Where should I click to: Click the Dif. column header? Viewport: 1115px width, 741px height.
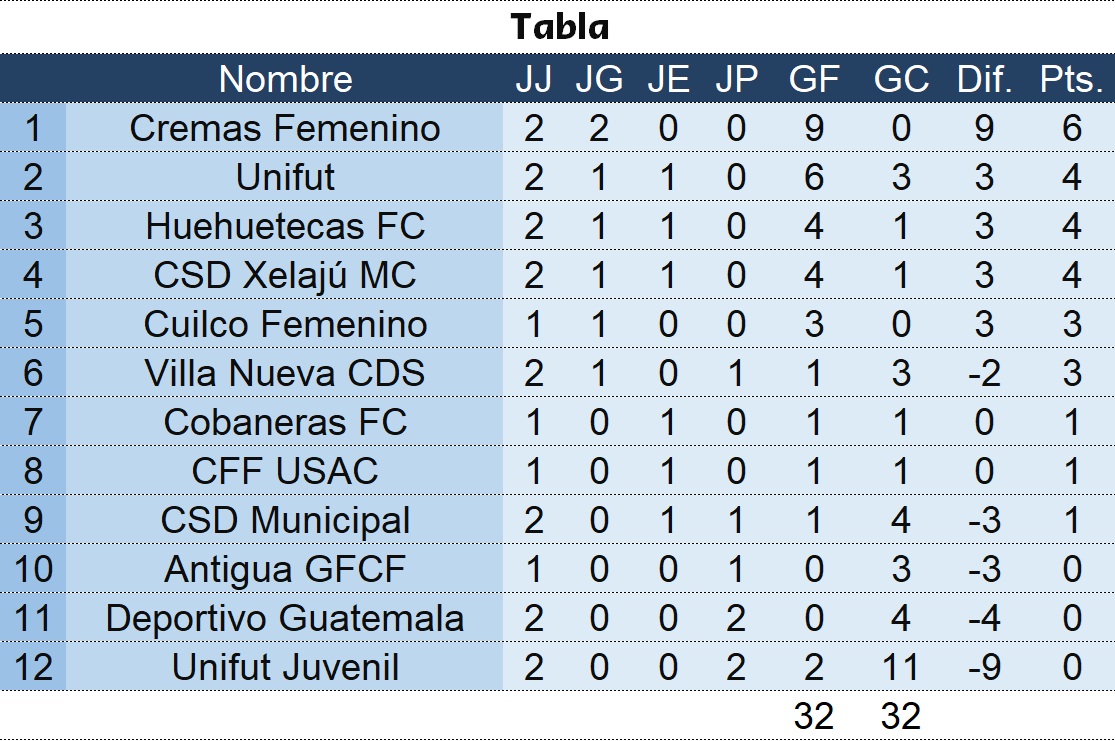985,79
